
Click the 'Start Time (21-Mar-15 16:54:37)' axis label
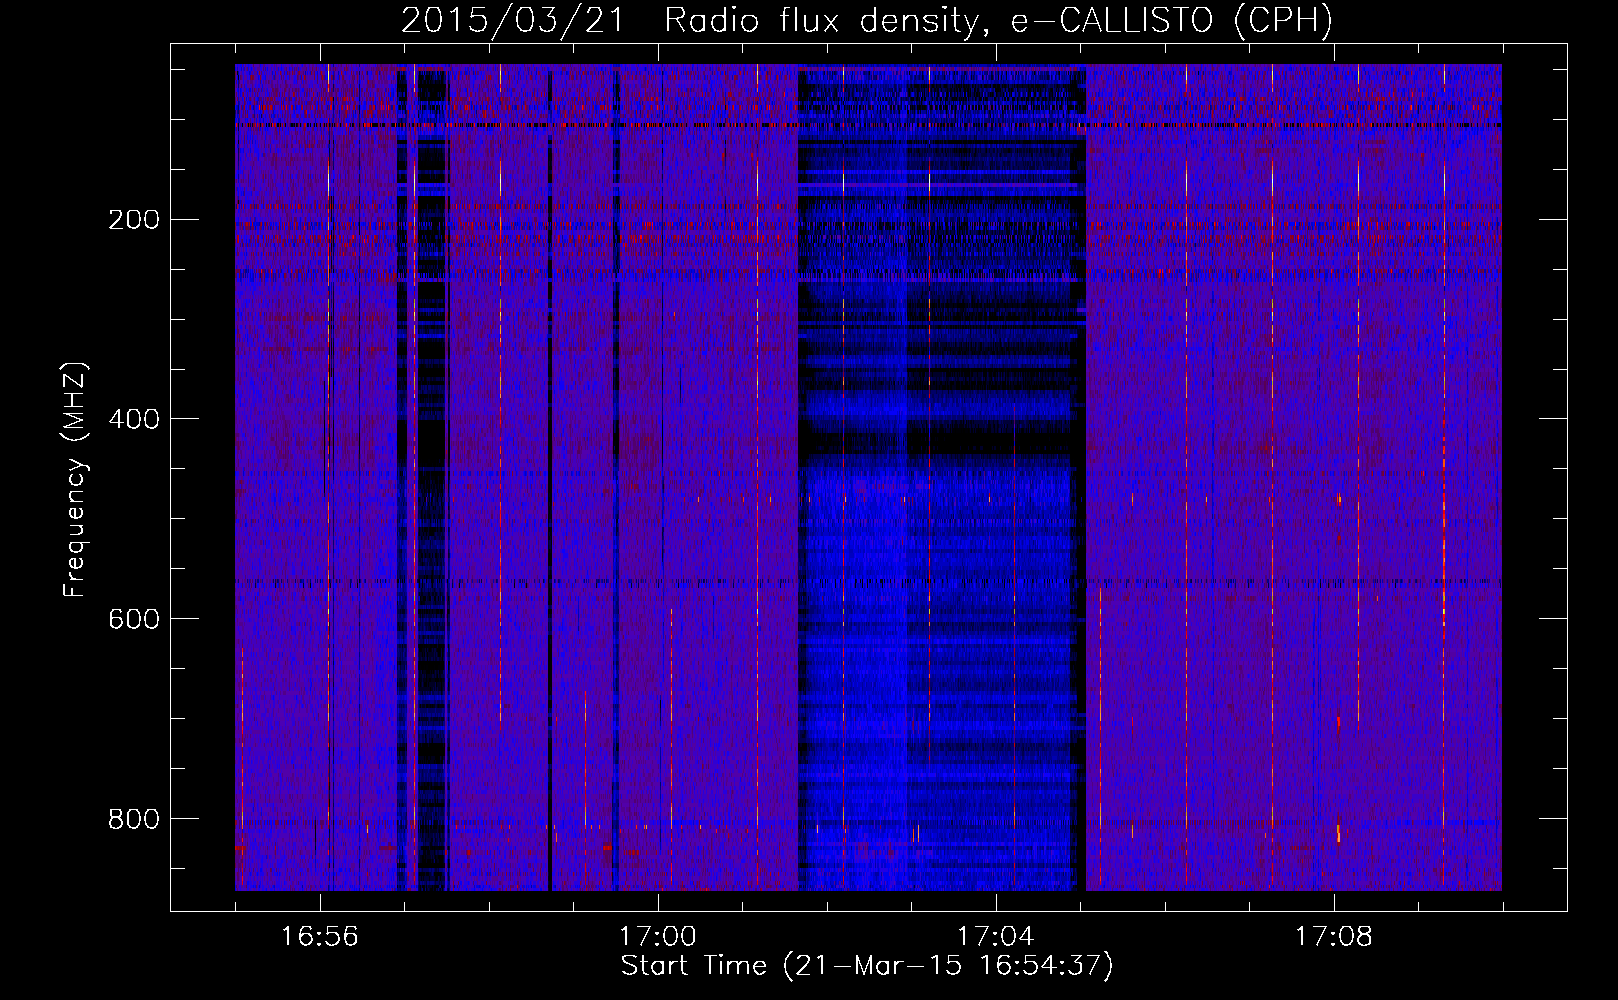[x=867, y=966]
